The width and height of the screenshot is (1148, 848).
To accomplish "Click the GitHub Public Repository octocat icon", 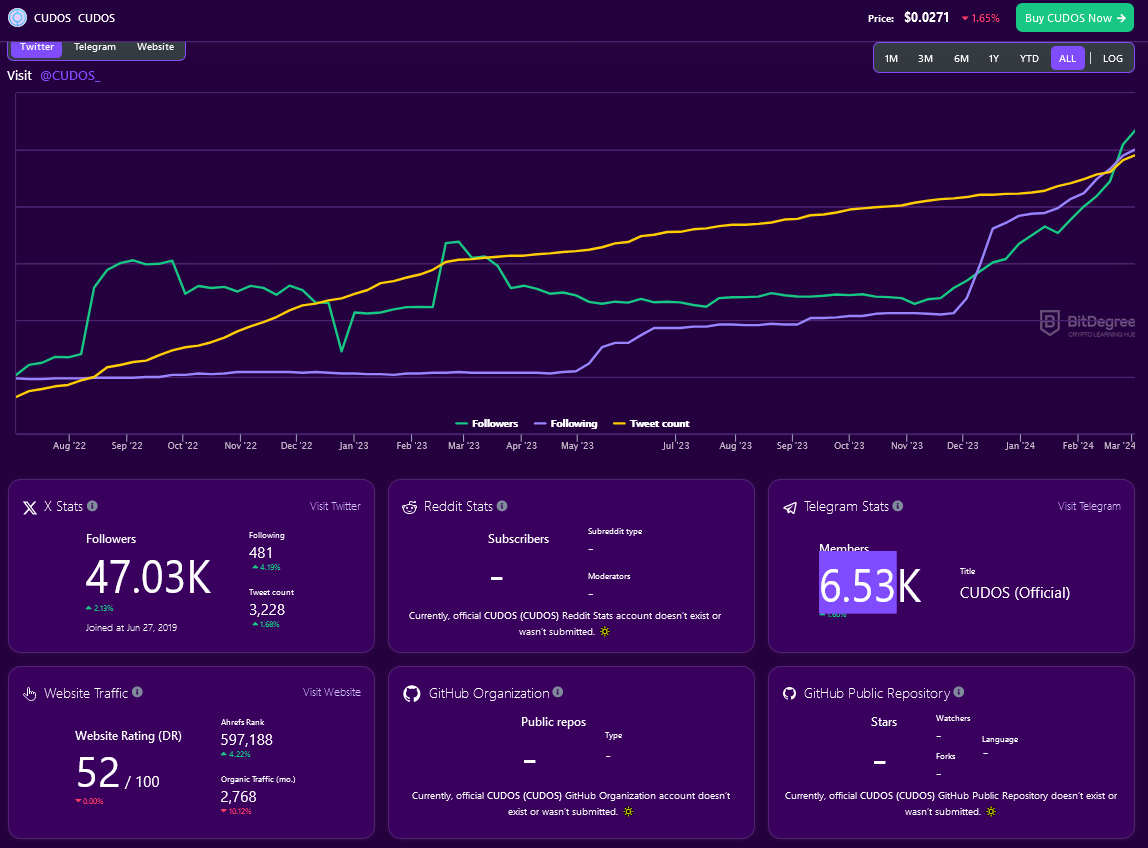I will pyautogui.click(x=789, y=693).
